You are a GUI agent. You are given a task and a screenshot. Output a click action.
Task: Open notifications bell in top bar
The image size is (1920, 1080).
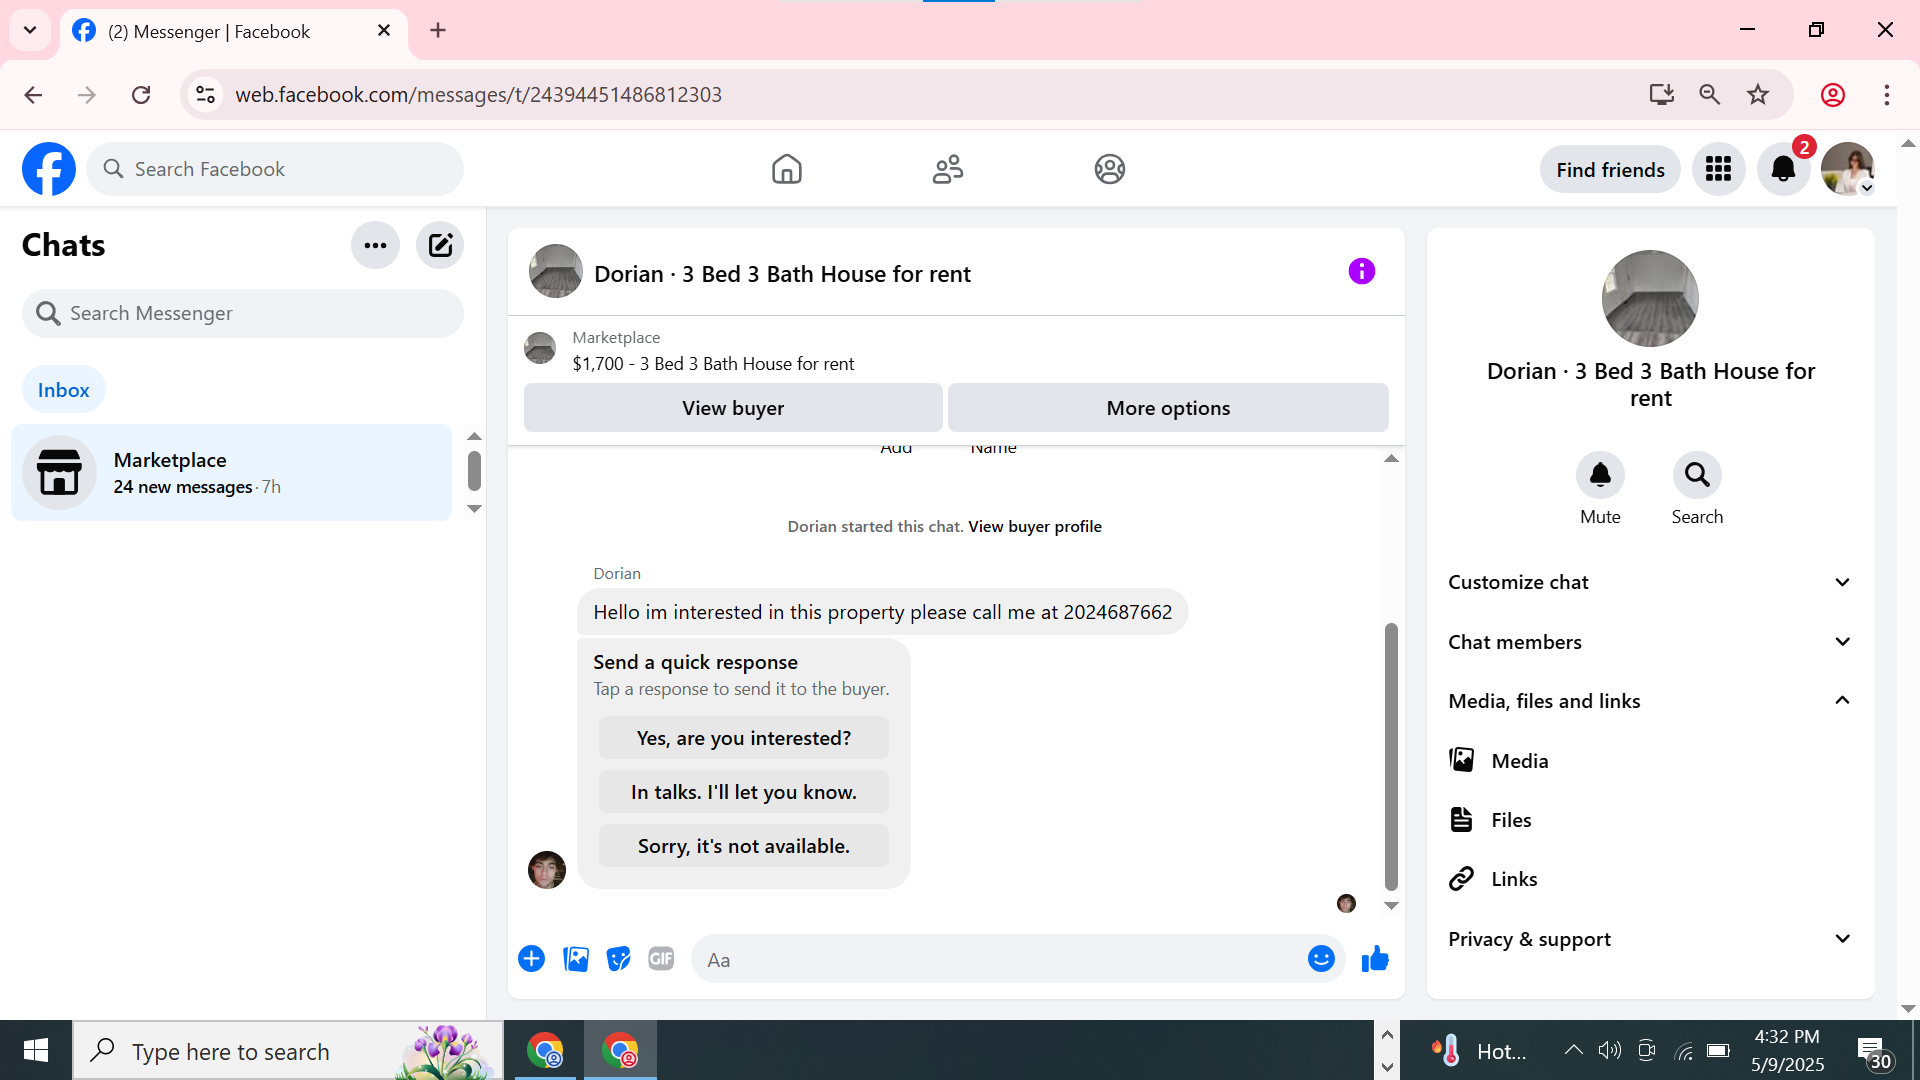click(x=1783, y=169)
